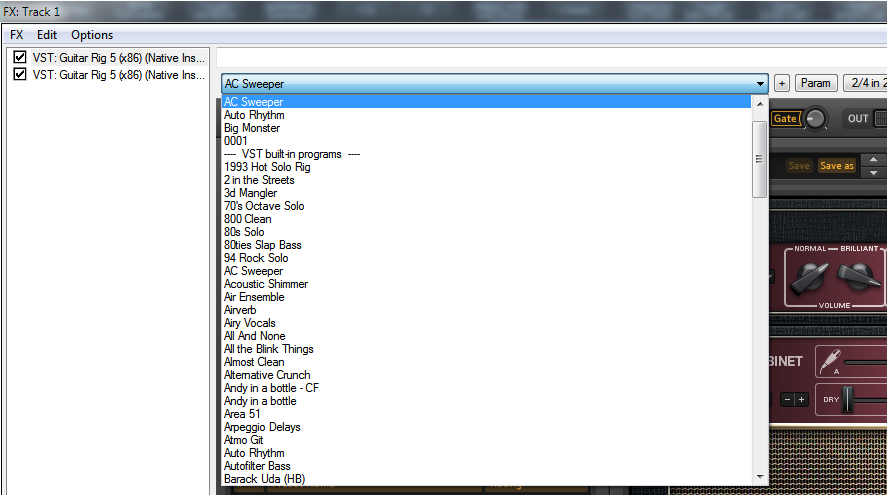The height and width of the screenshot is (495, 887).
Task: Select 2 in the Streets preset
Action: click(486, 180)
